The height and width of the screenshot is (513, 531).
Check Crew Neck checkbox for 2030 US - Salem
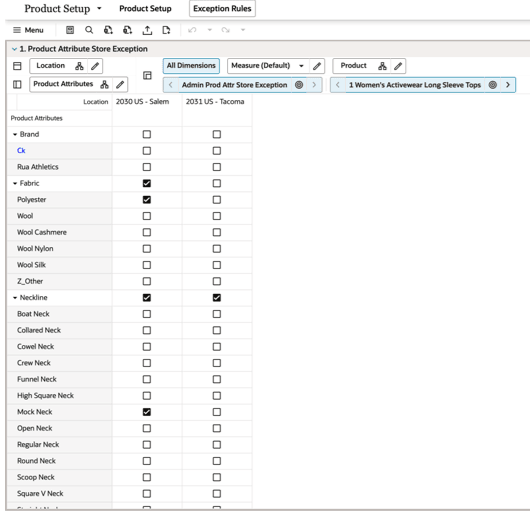point(147,363)
